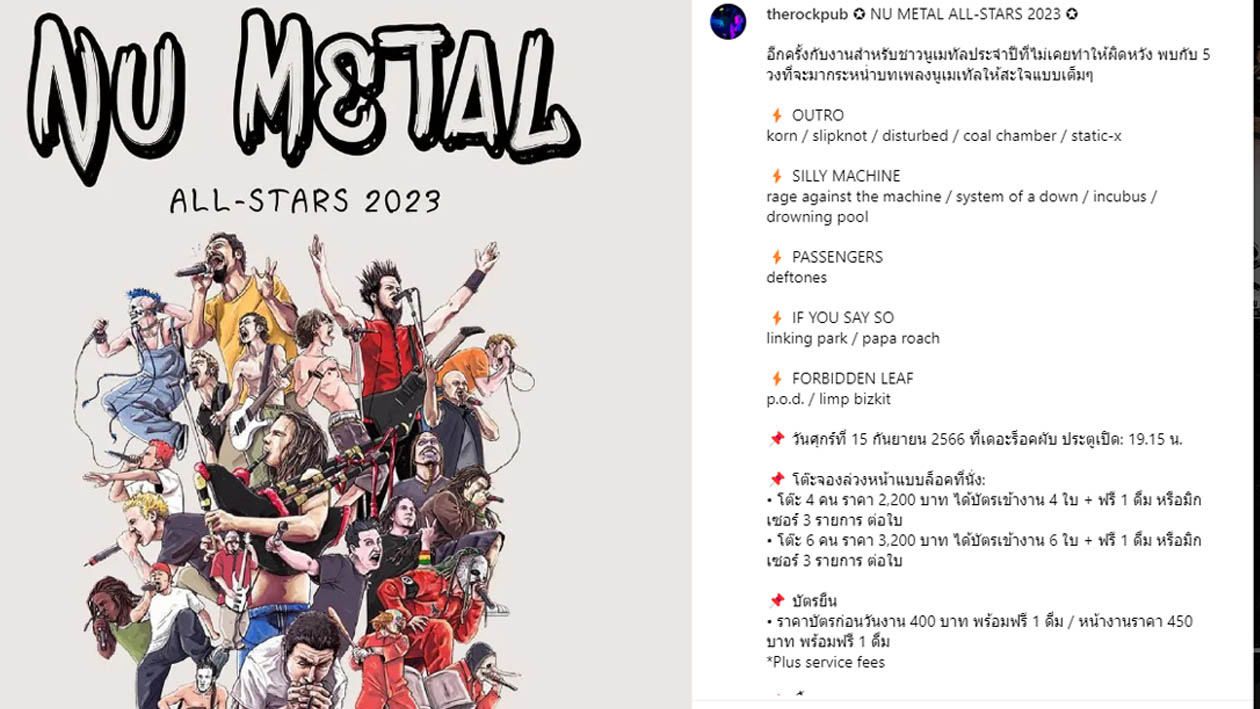This screenshot has width=1260, height=709.
Task: Click the lightning bolt beside SILLY MACHINE
Action: click(776, 176)
